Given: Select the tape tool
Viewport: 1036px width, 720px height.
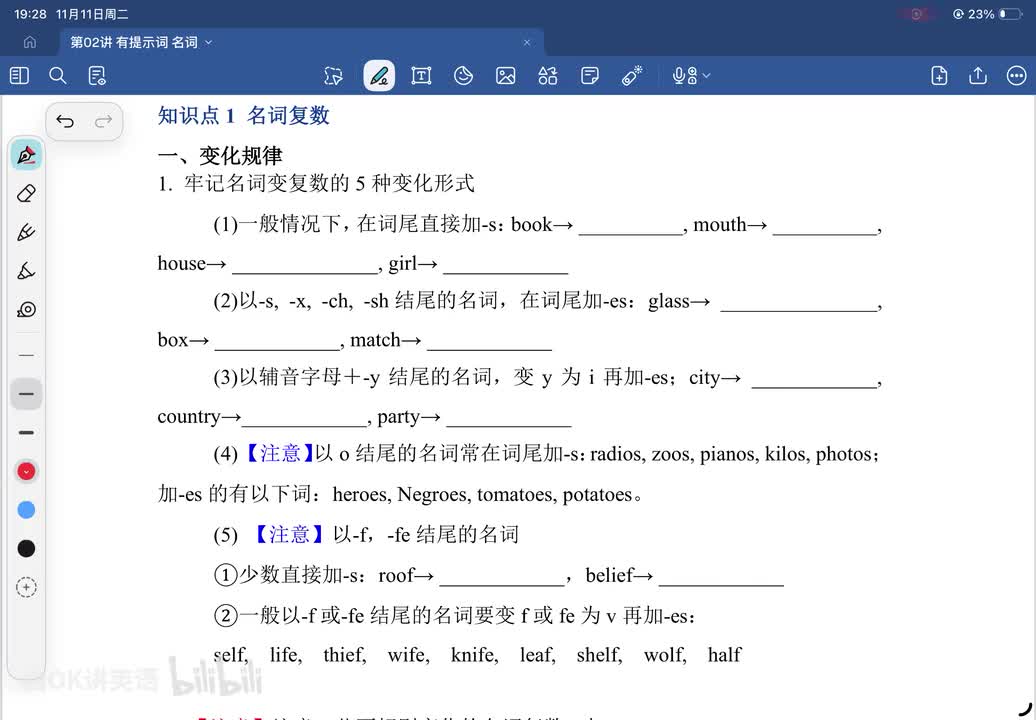Looking at the screenshot, I should [x=26, y=309].
